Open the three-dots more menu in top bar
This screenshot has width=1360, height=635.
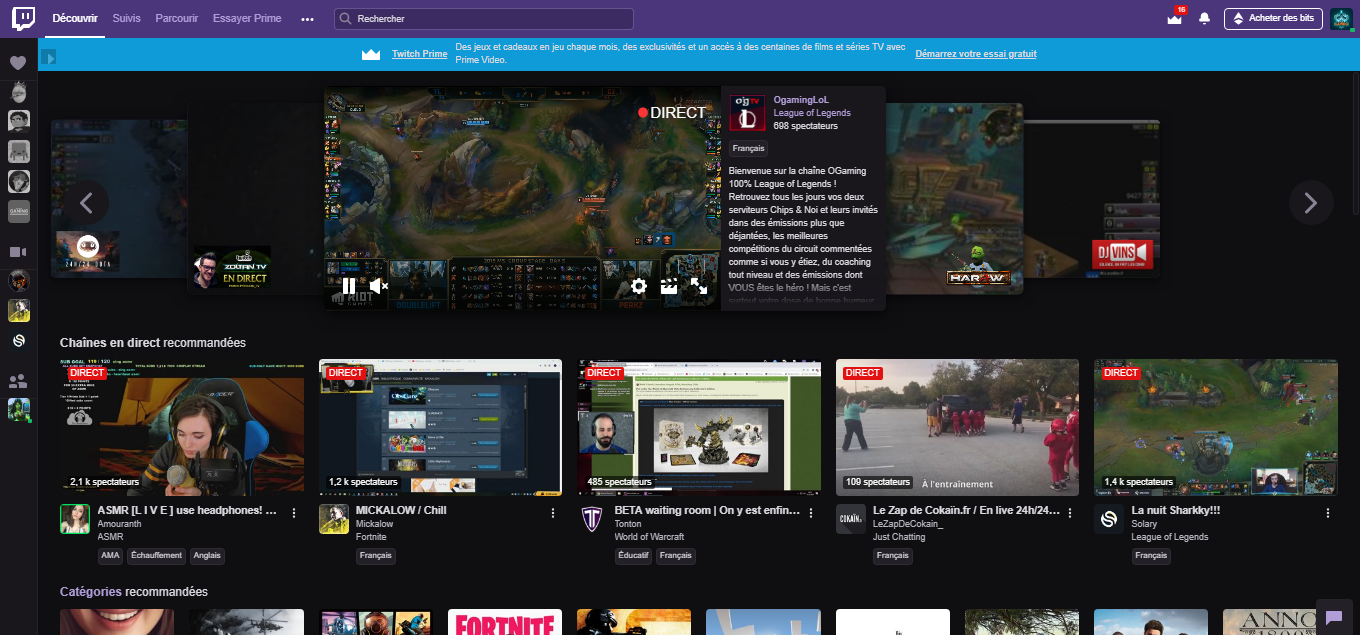coord(307,19)
